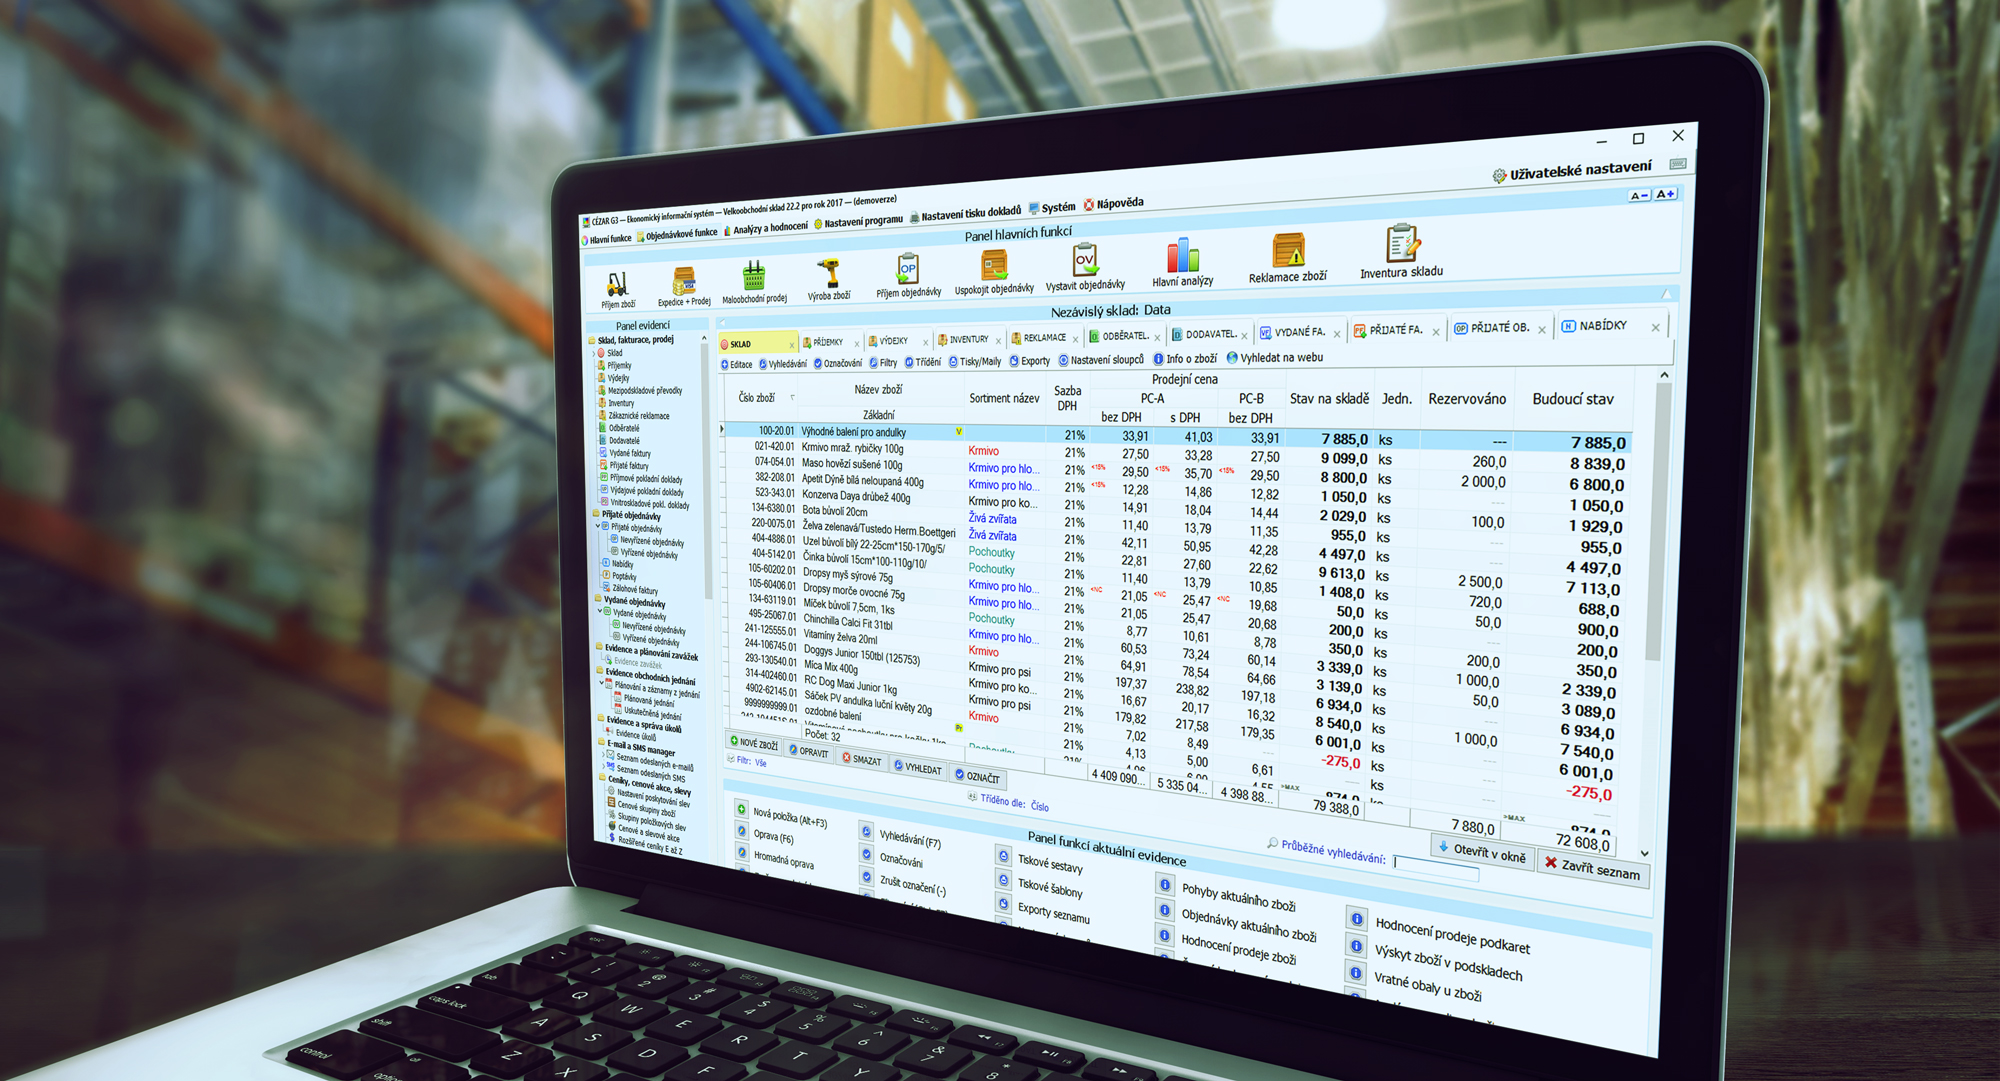Collapse the Přijaté objednávky tree node
This screenshot has width=2000, height=1081.
(x=598, y=526)
